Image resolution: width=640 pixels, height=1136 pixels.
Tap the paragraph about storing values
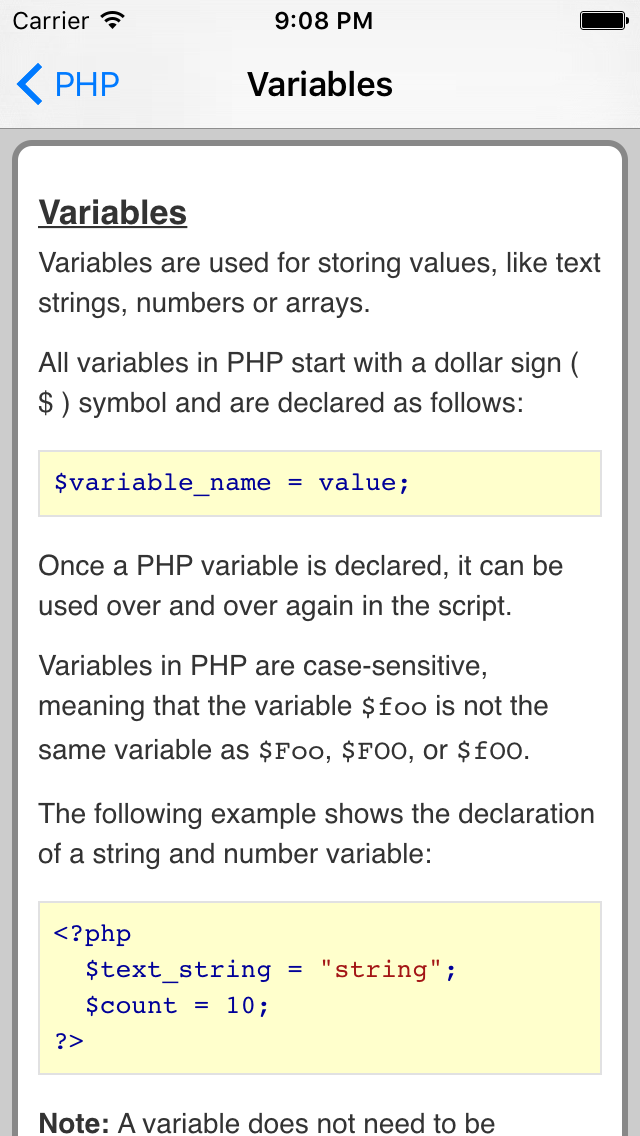click(320, 283)
